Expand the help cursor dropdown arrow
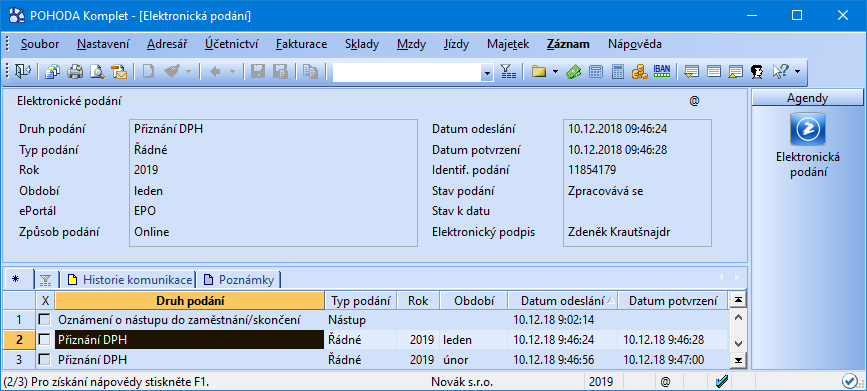Screen dimensions: 867x391 pos(797,71)
